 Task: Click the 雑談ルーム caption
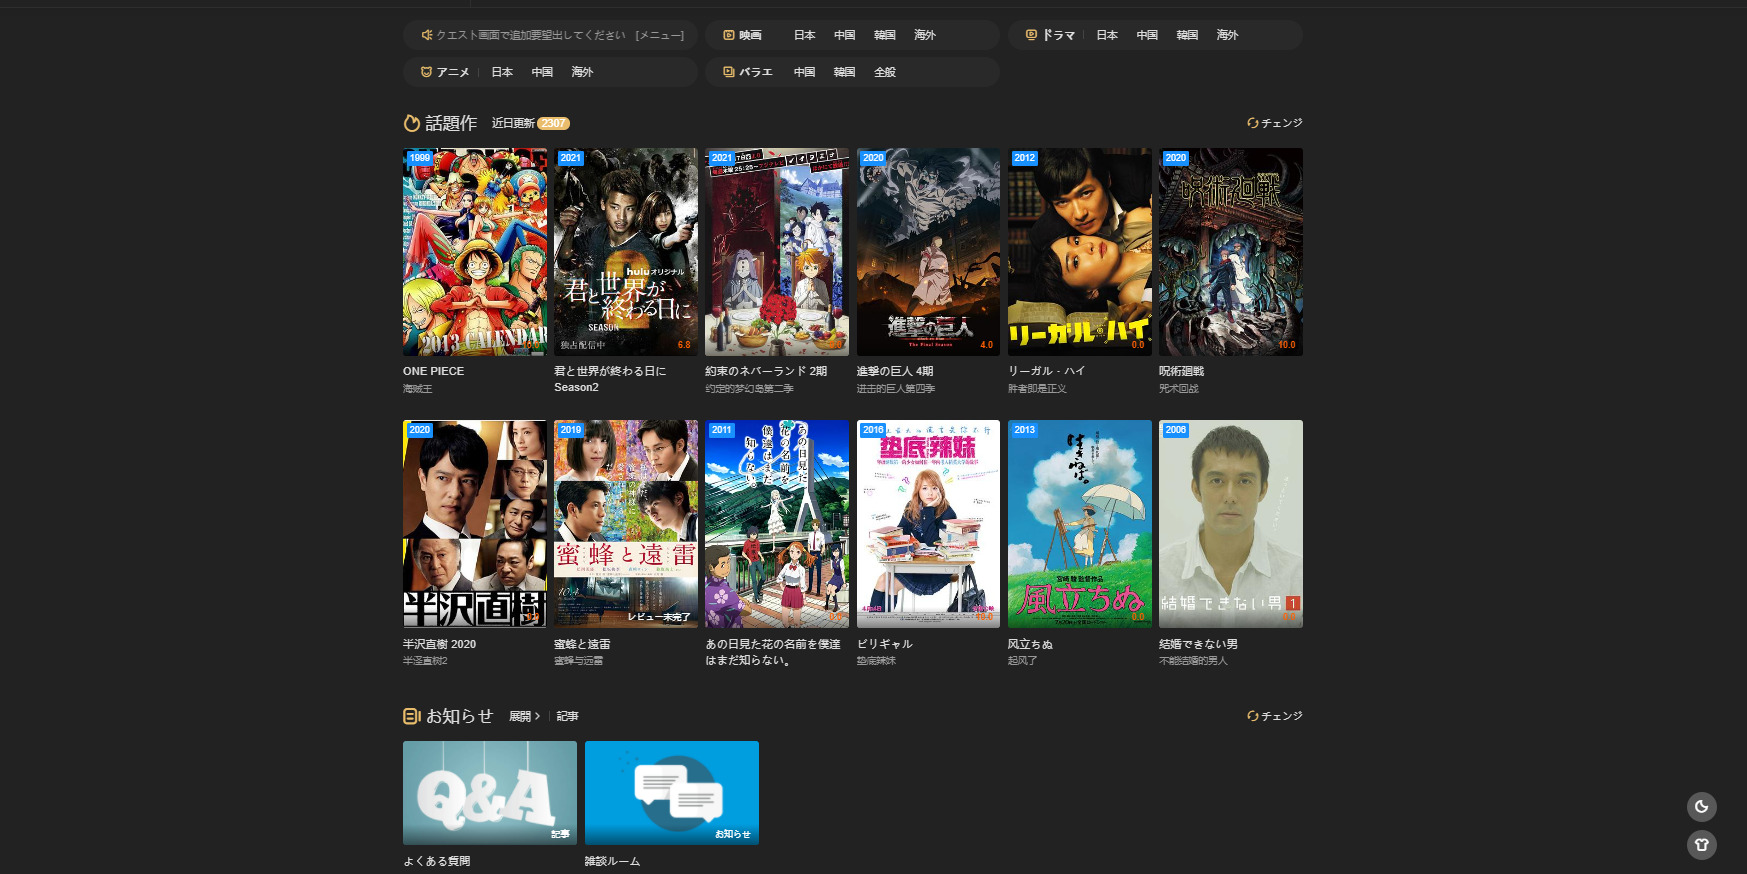click(x=613, y=861)
